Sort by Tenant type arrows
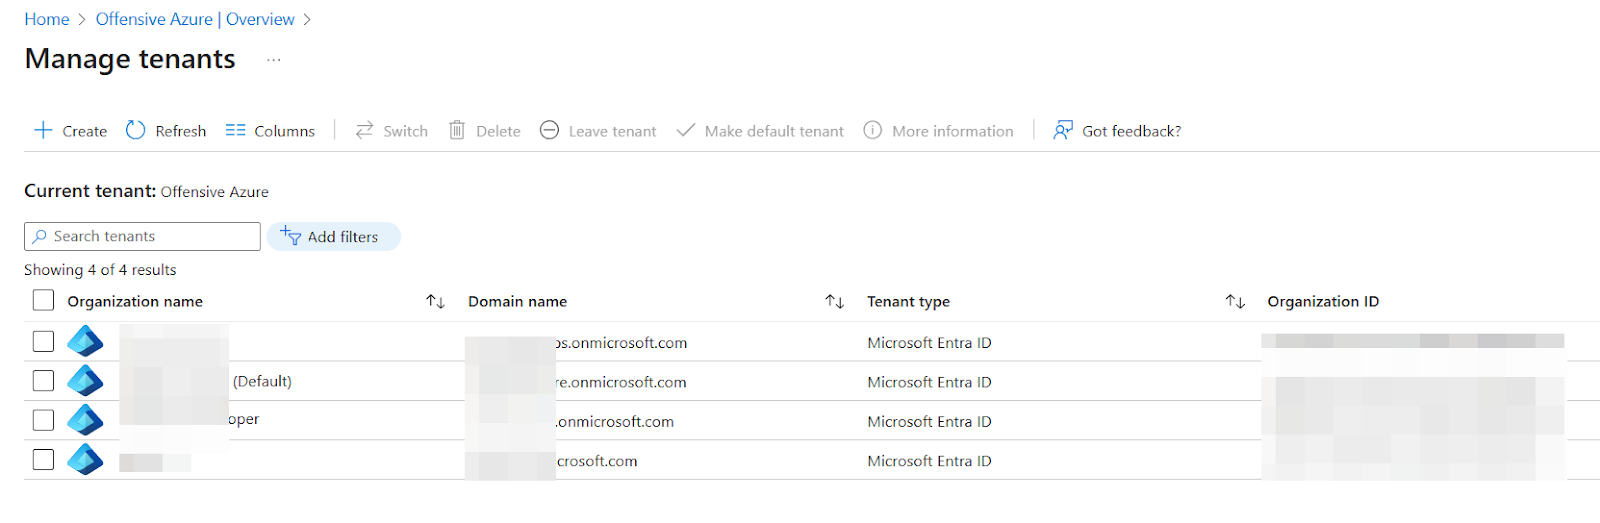 click(x=1235, y=301)
